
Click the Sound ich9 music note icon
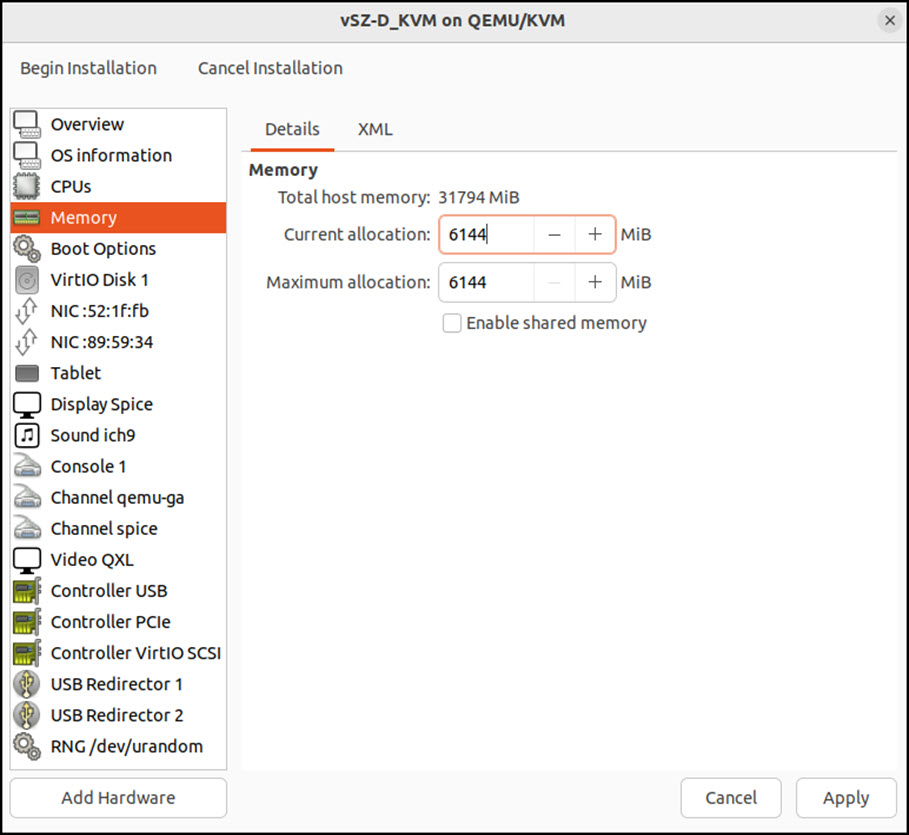[27, 435]
